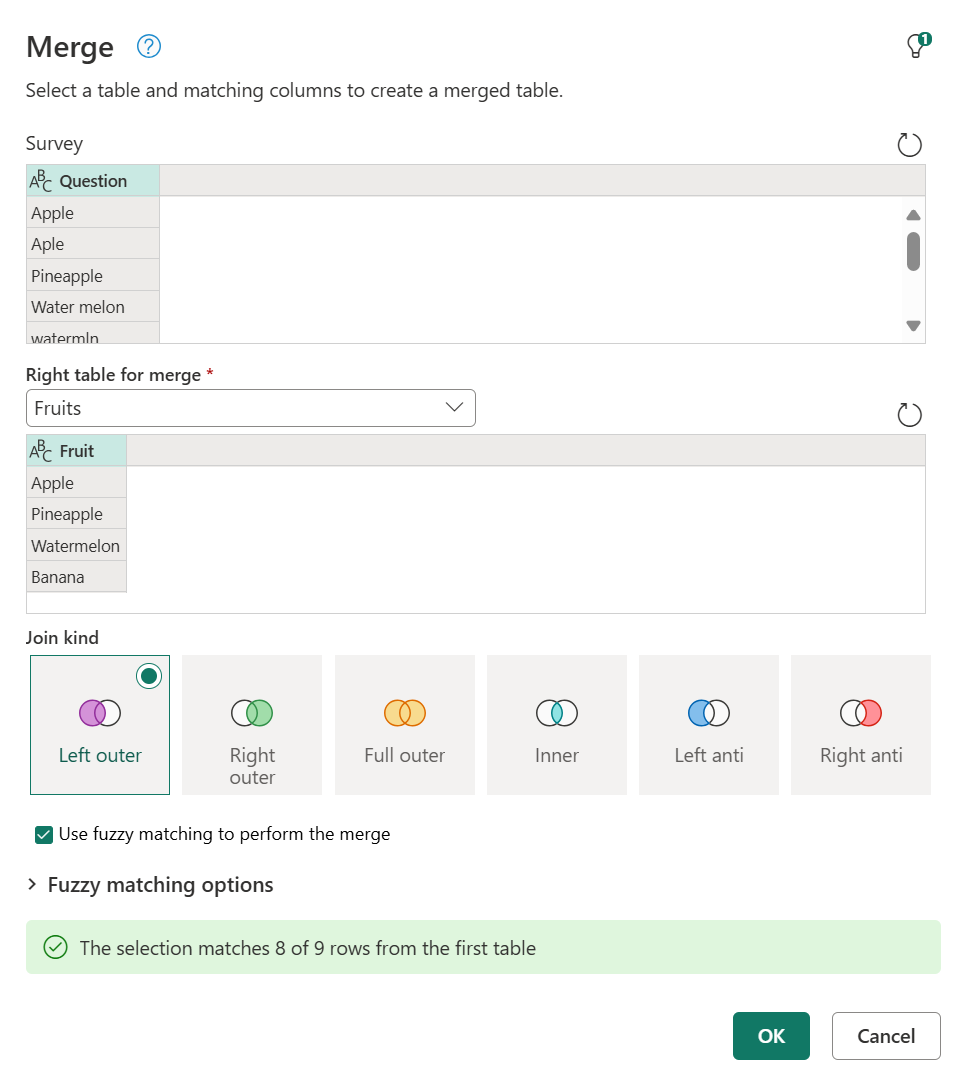Screen dimensions: 975x1090
Task: Select the Left outer radio button
Action: (149, 677)
